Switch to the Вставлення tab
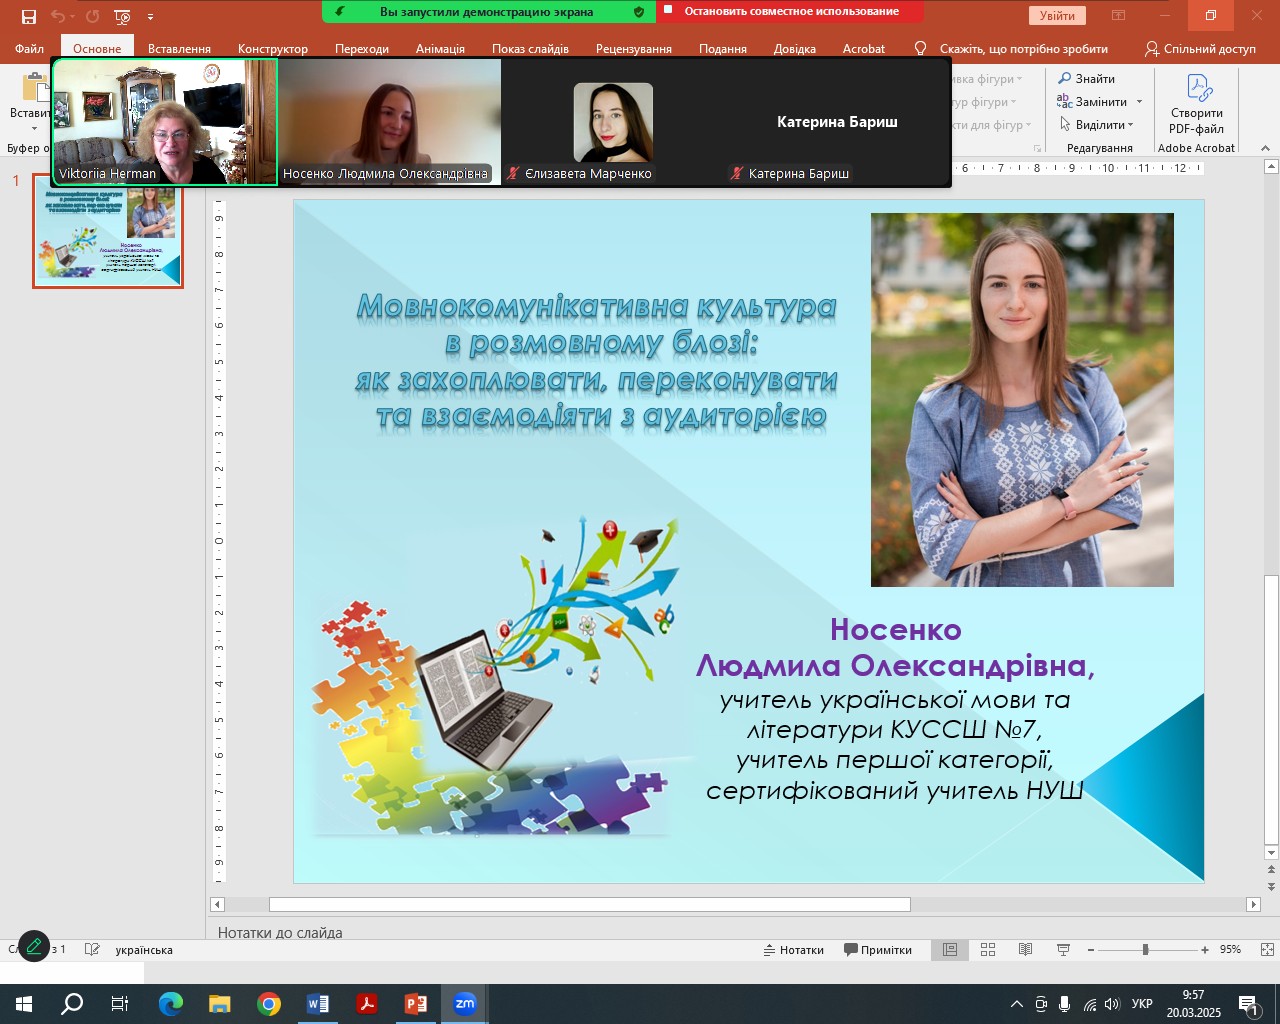 point(179,48)
